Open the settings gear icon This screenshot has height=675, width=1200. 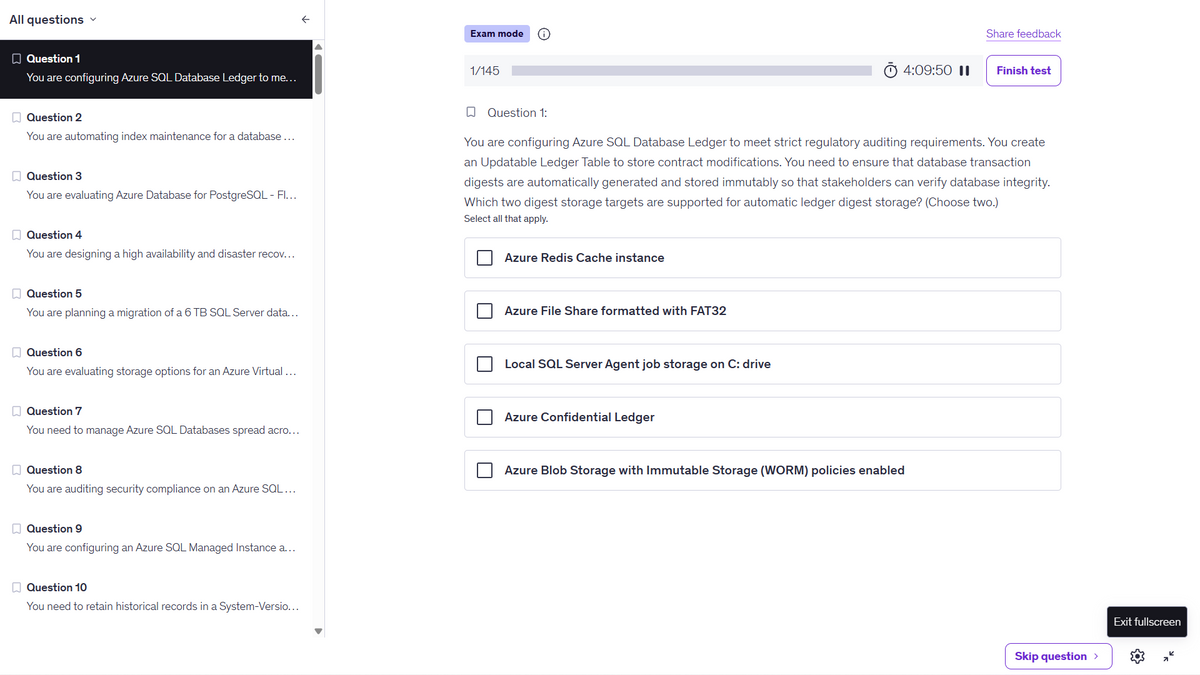tap(1137, 656)
